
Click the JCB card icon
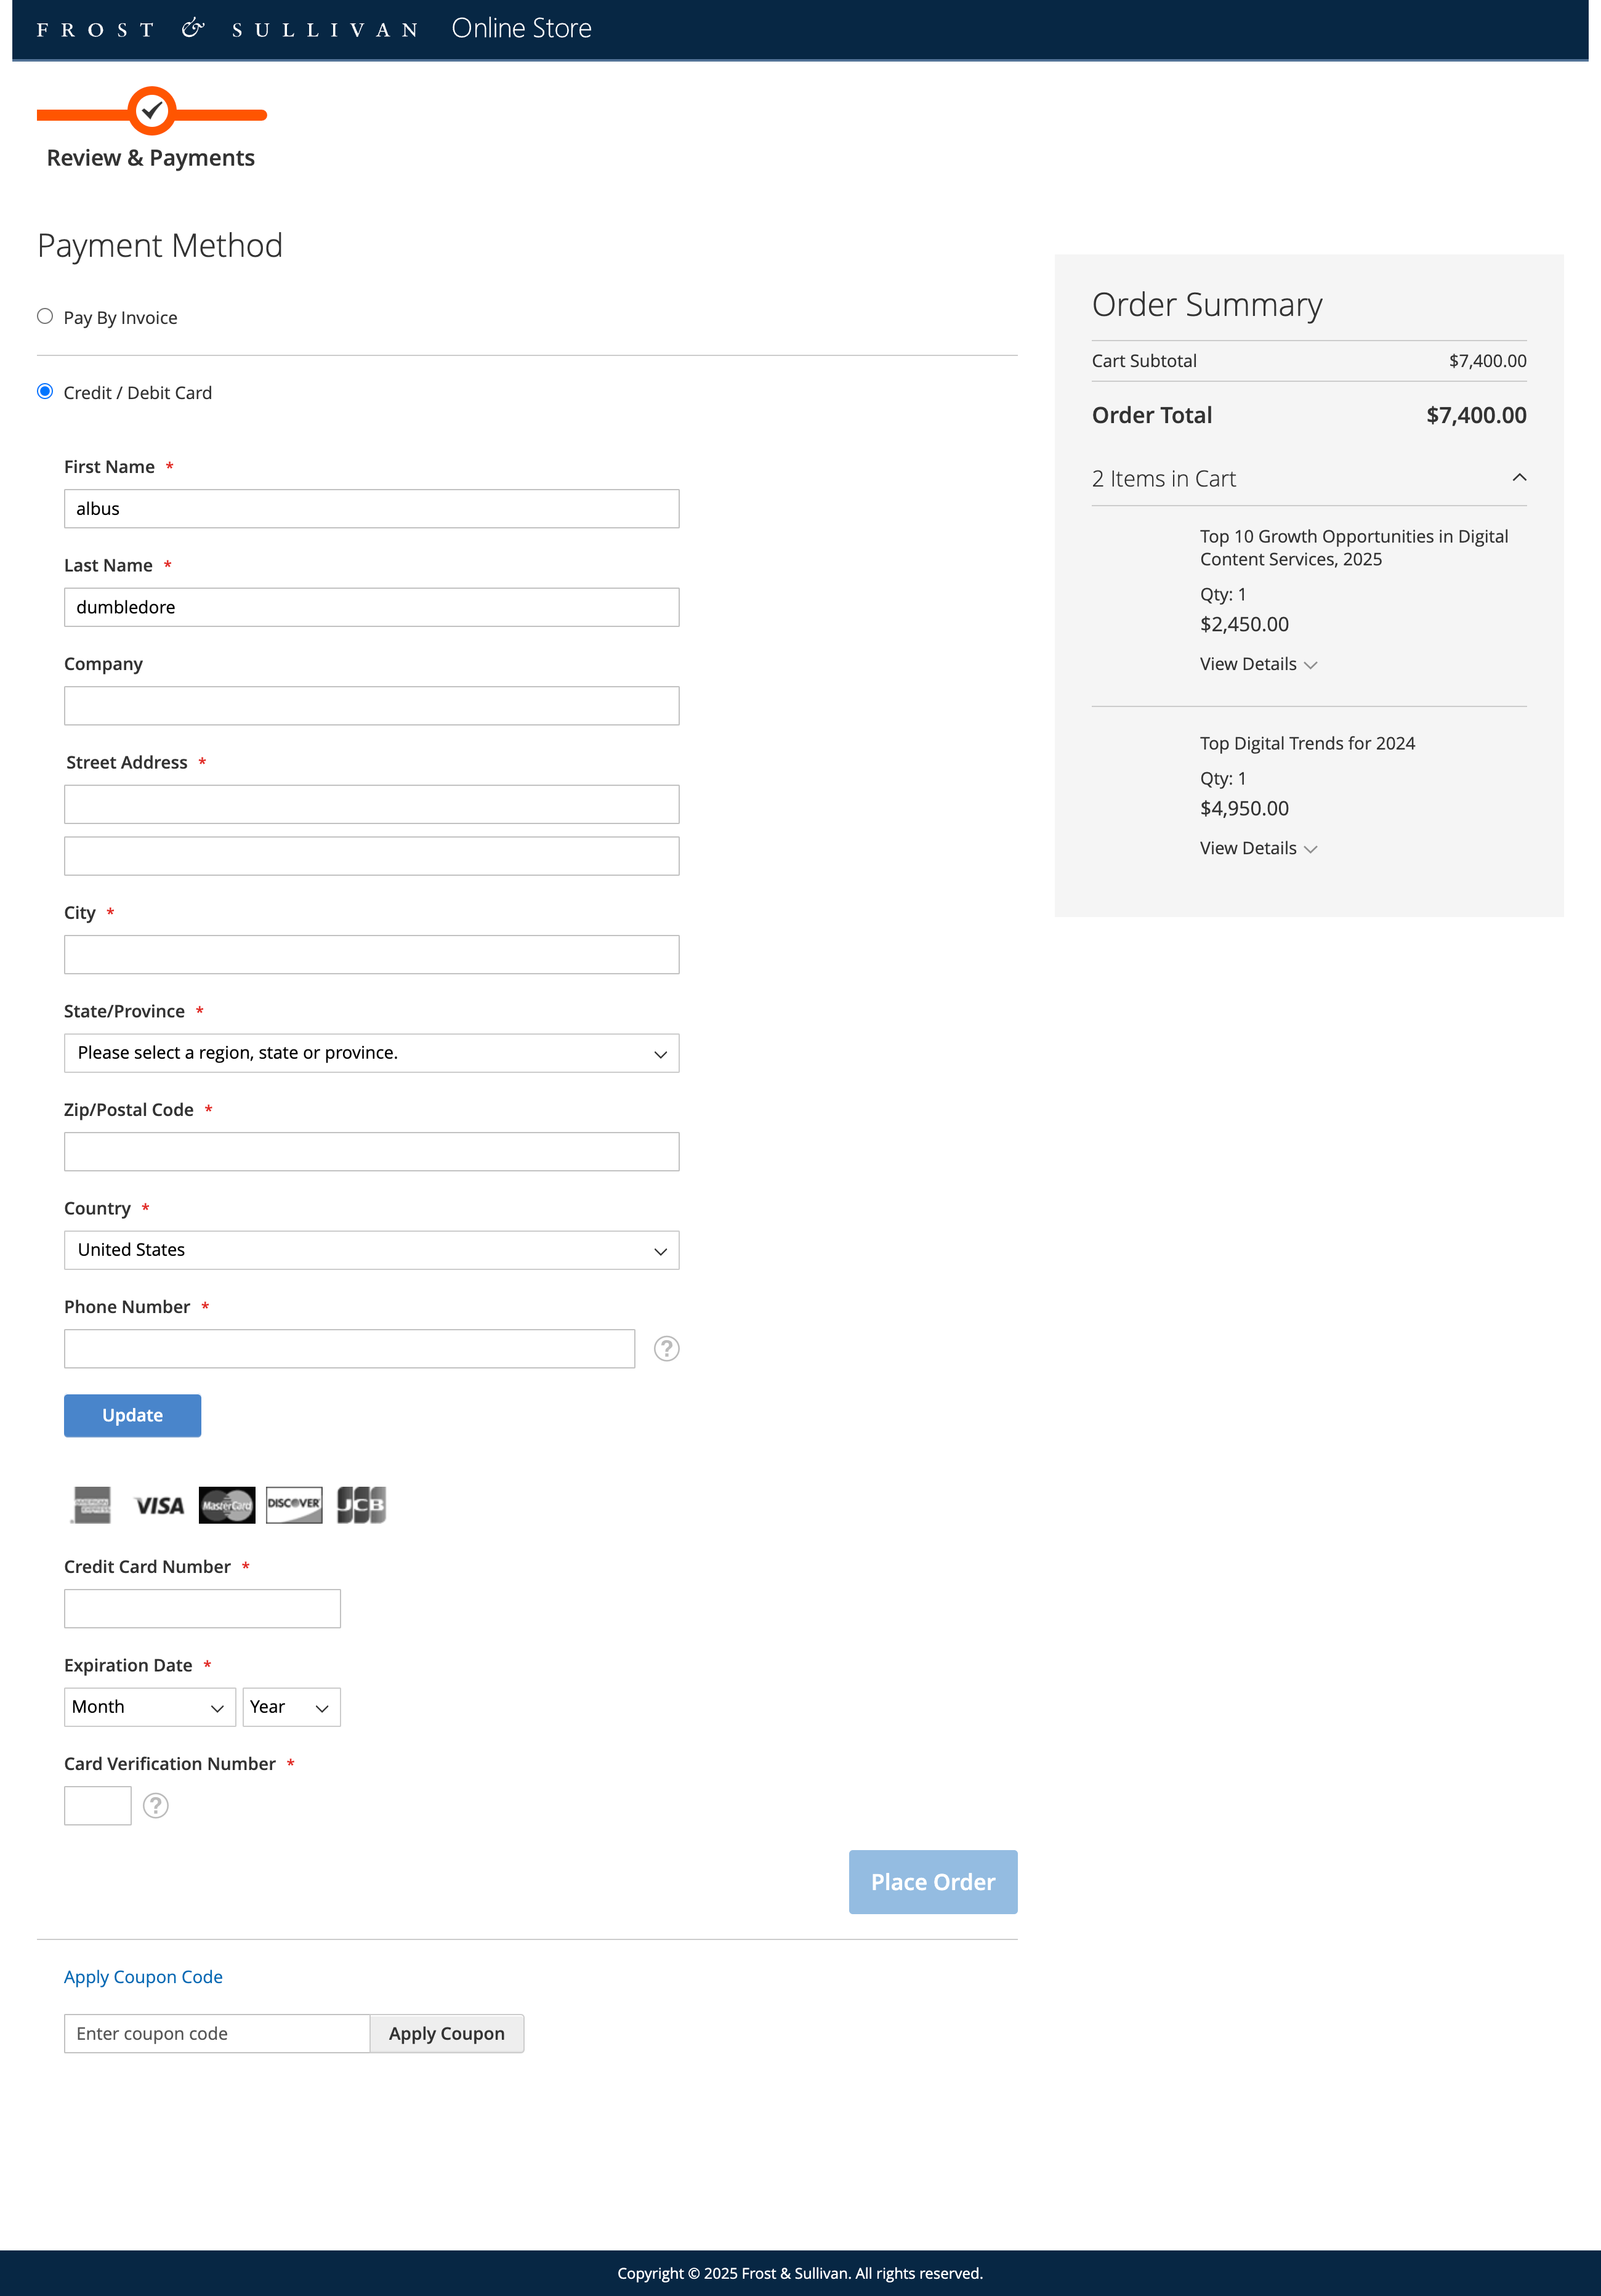[361, 1505]
